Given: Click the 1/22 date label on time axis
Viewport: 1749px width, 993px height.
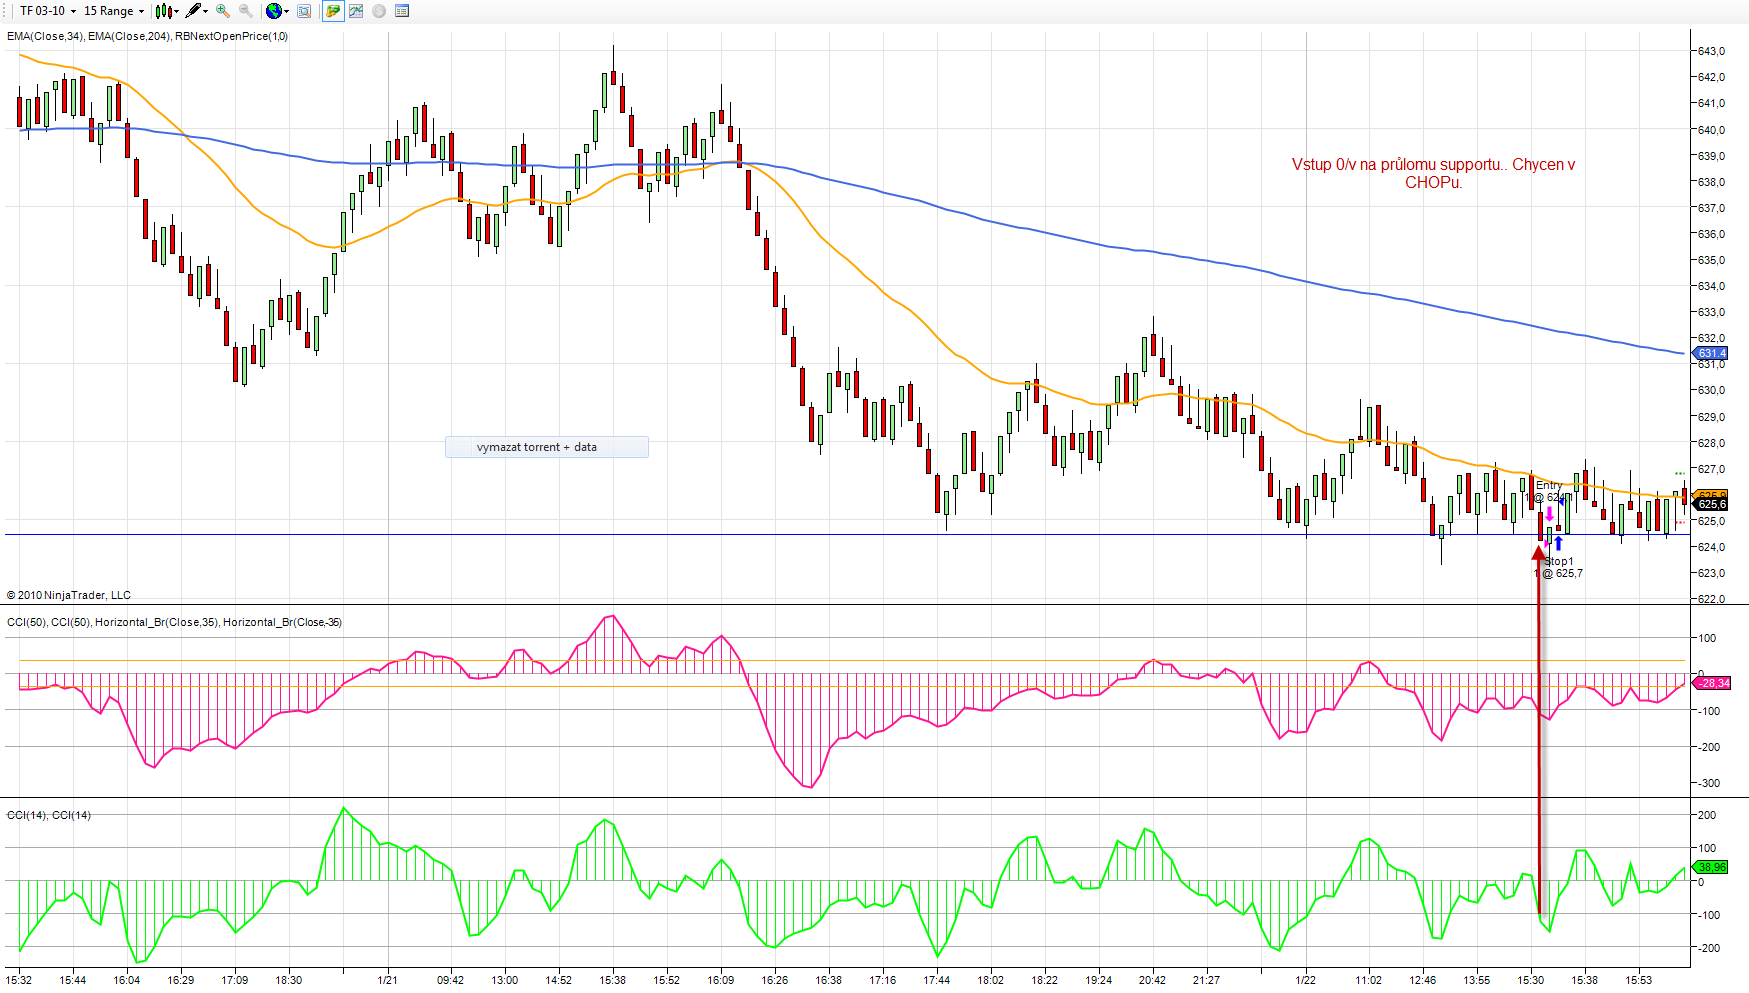Looking at the screenshot, I should [x=1305, y=980].
